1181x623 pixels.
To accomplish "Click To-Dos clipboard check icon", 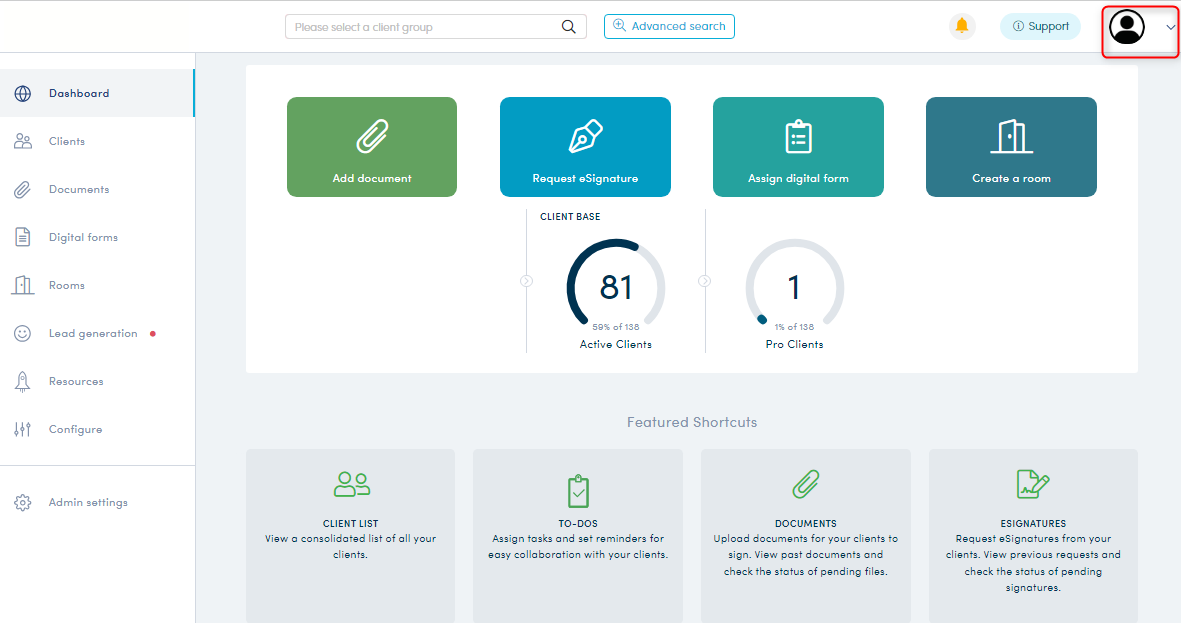I will pos(578,491).
